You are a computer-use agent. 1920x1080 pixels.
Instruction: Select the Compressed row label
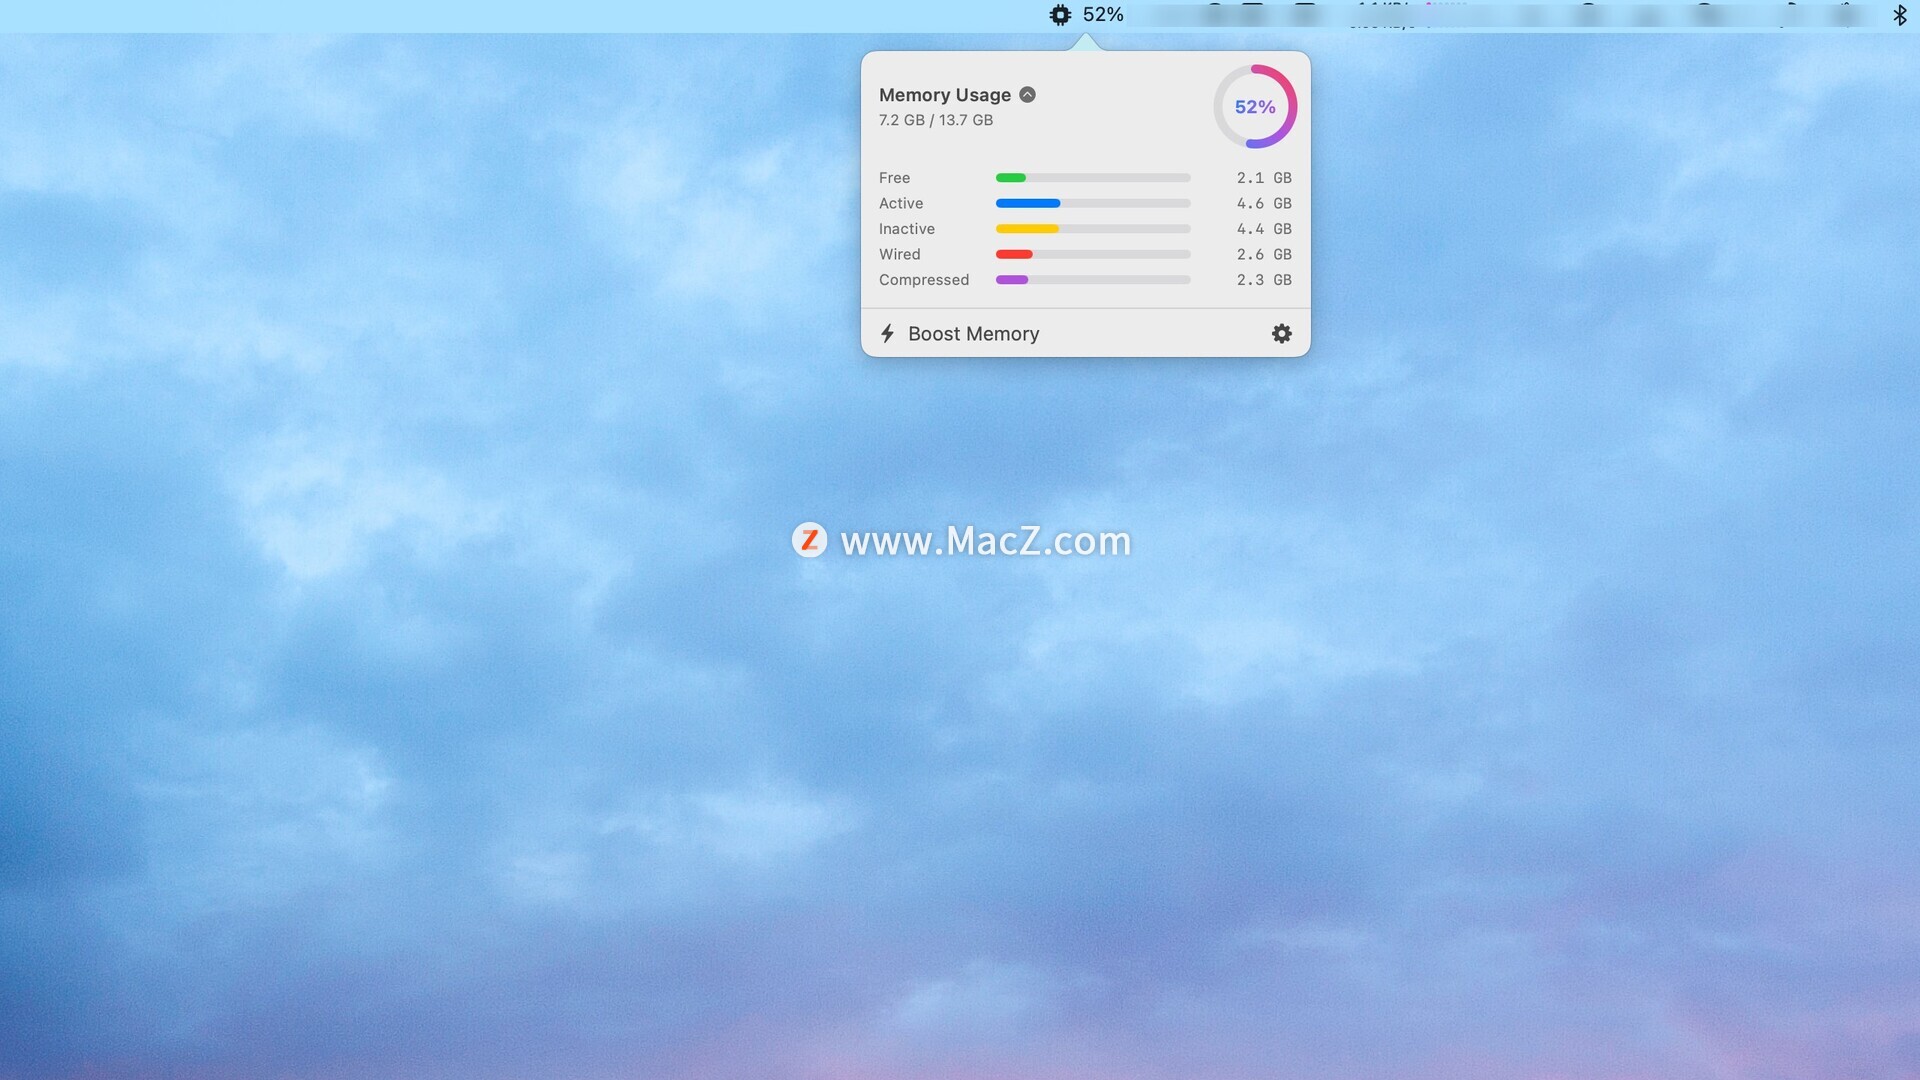pos(923,280)
